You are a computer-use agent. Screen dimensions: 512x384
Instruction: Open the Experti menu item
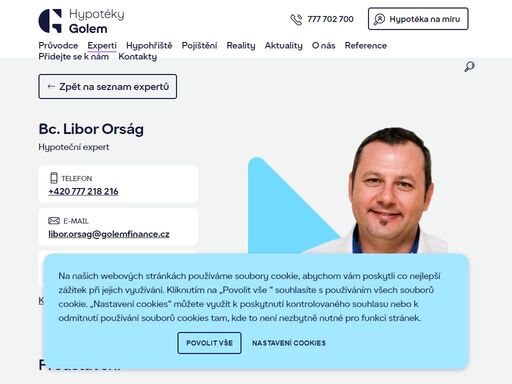102,45
